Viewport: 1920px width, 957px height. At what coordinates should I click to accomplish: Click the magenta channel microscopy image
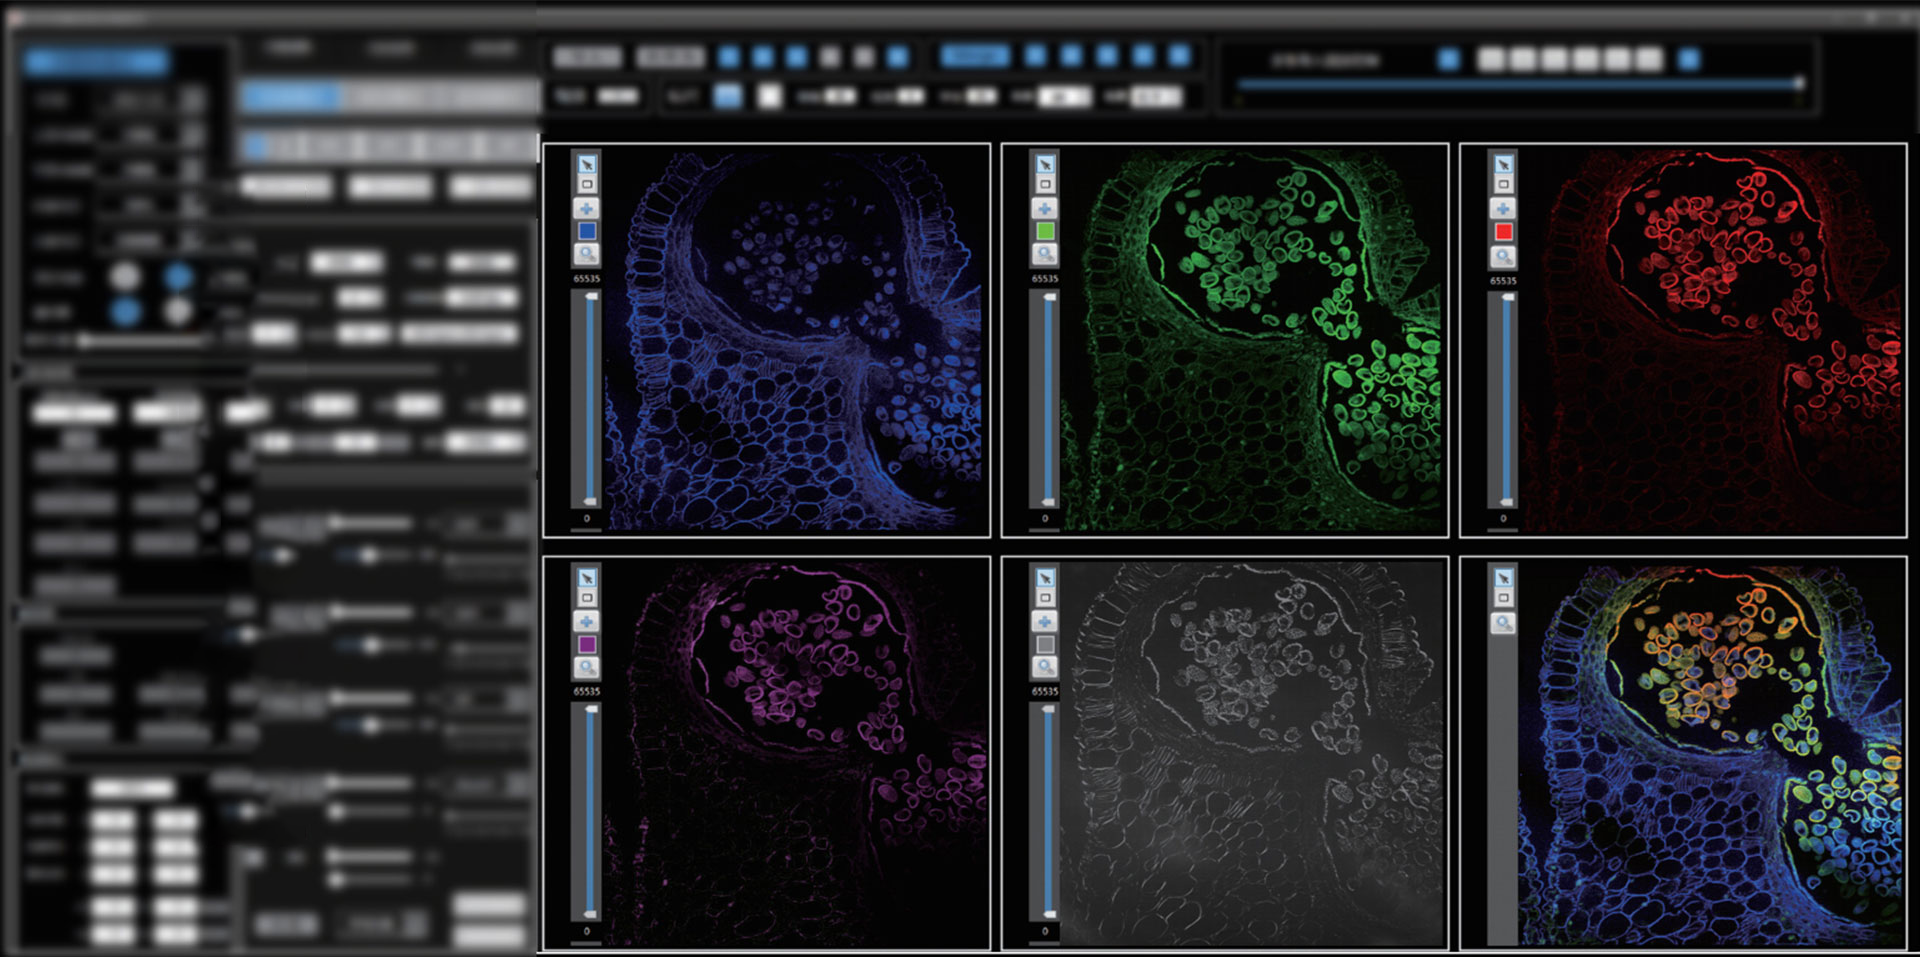pyautogui.click(x=793, y=753)
